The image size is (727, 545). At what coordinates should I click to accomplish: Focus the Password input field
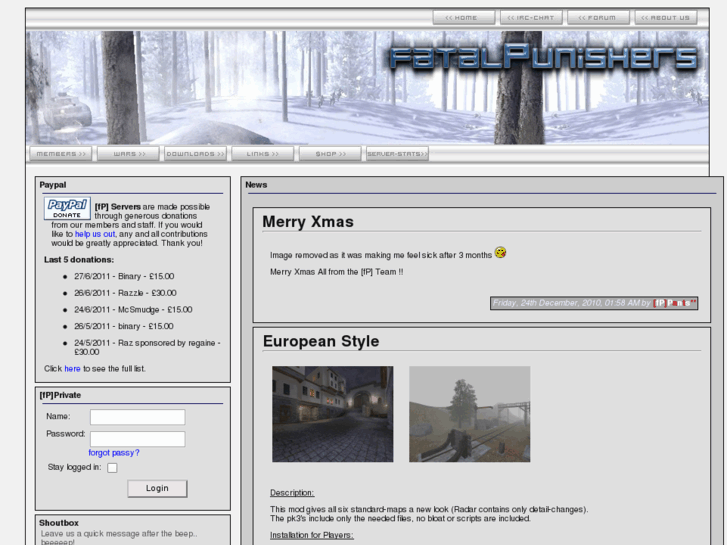pos(138,439)
